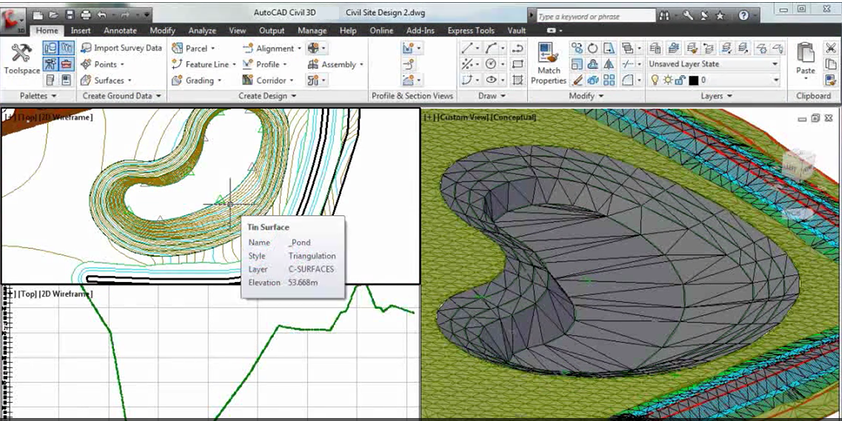The width and height of the screenshot is (842, 421).
Task: Click the Print icon in quick access toolbar
Action: coord(85,16)
